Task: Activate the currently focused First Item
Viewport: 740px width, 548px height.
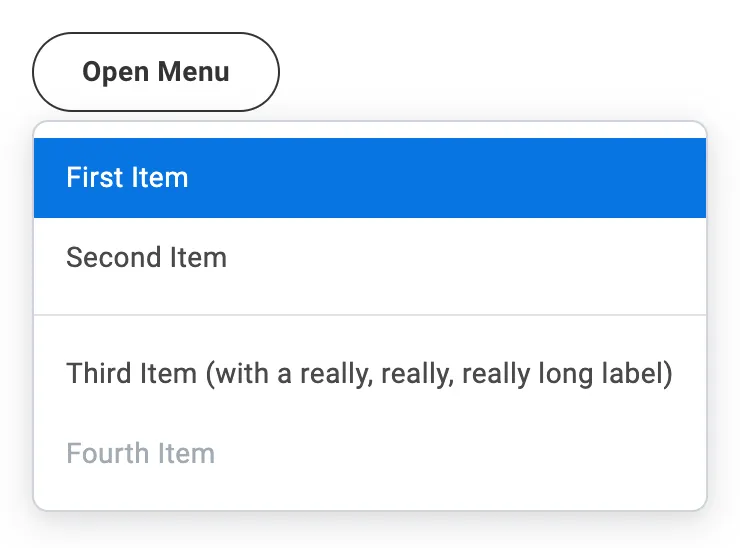Action: click(x=370, y=178)
